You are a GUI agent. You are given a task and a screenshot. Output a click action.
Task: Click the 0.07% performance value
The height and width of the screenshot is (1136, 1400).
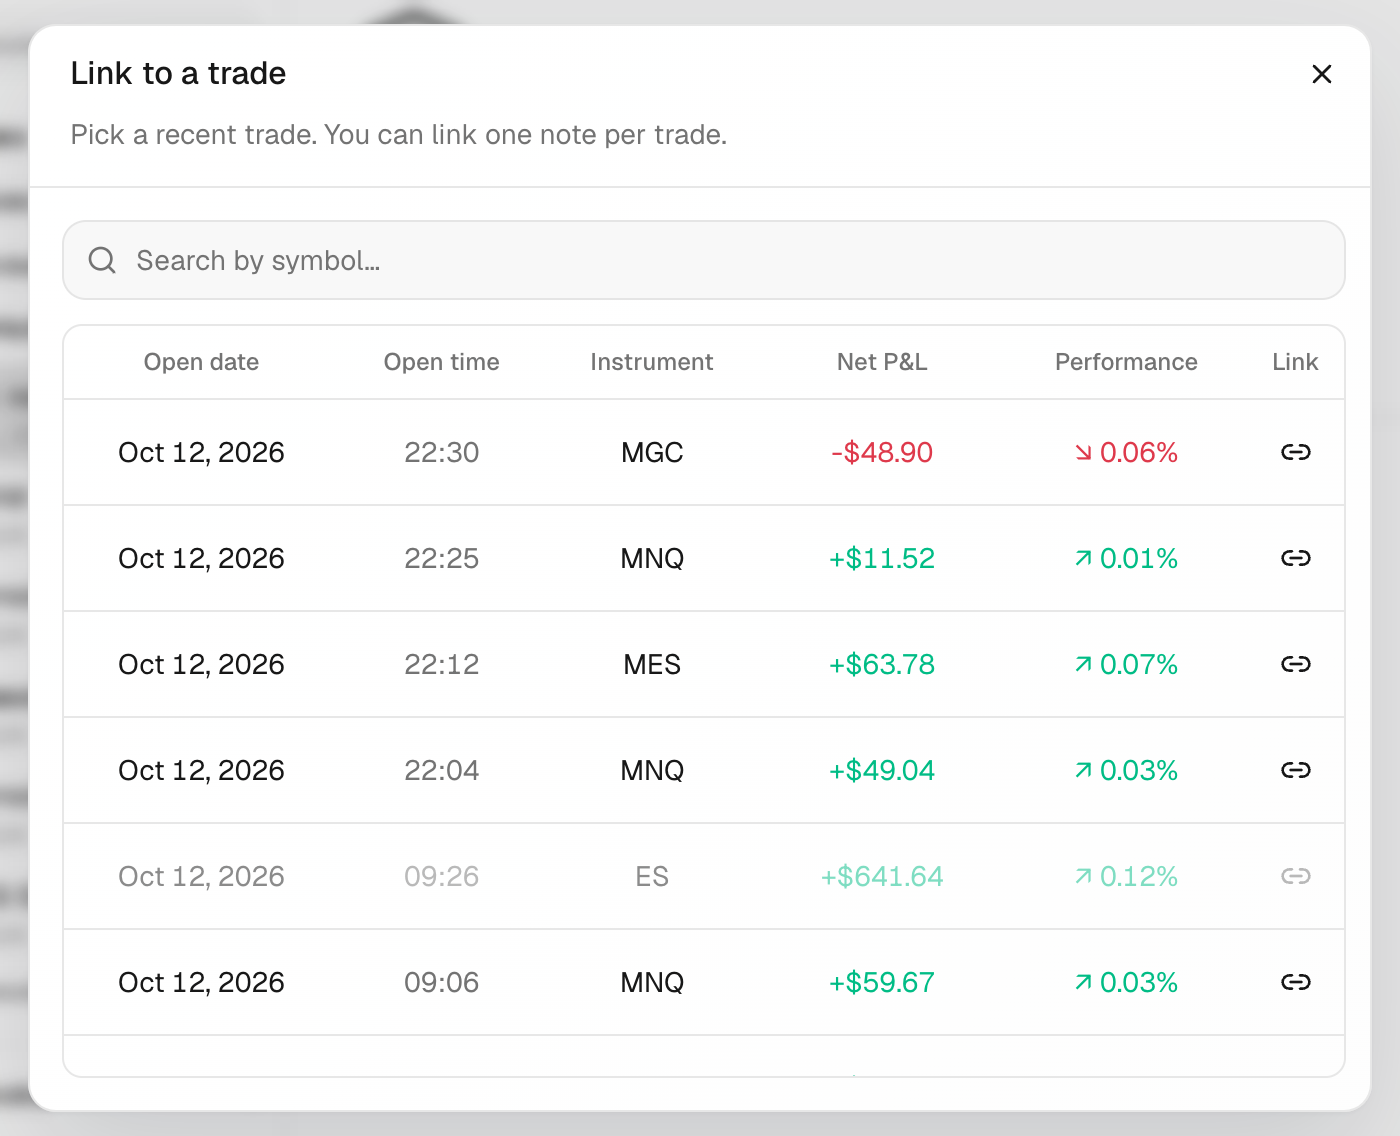coord(1138,664)
